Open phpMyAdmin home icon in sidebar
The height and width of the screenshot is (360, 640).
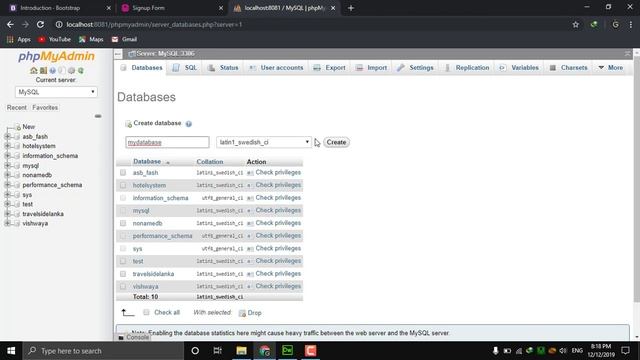click(34, 71)
